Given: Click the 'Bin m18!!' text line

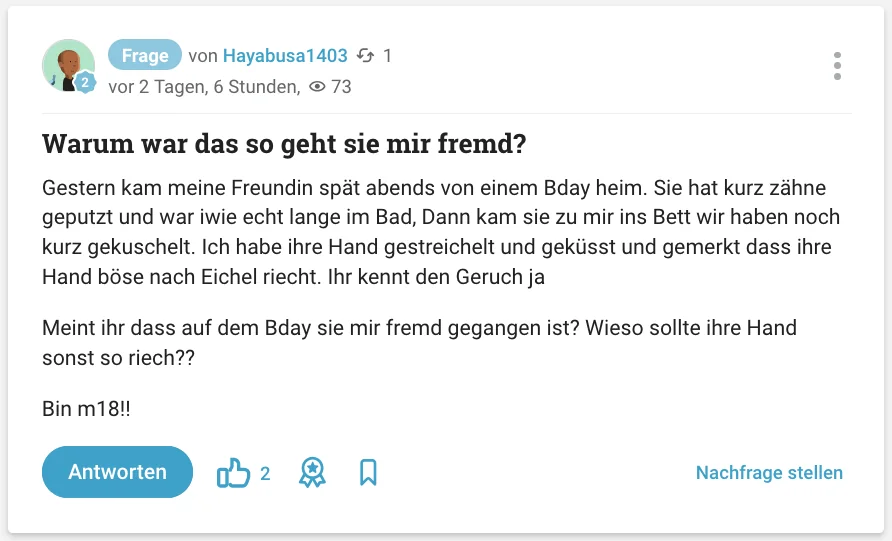Looking at the screenshot, I should pyautogui.click(x=87, y=409).
